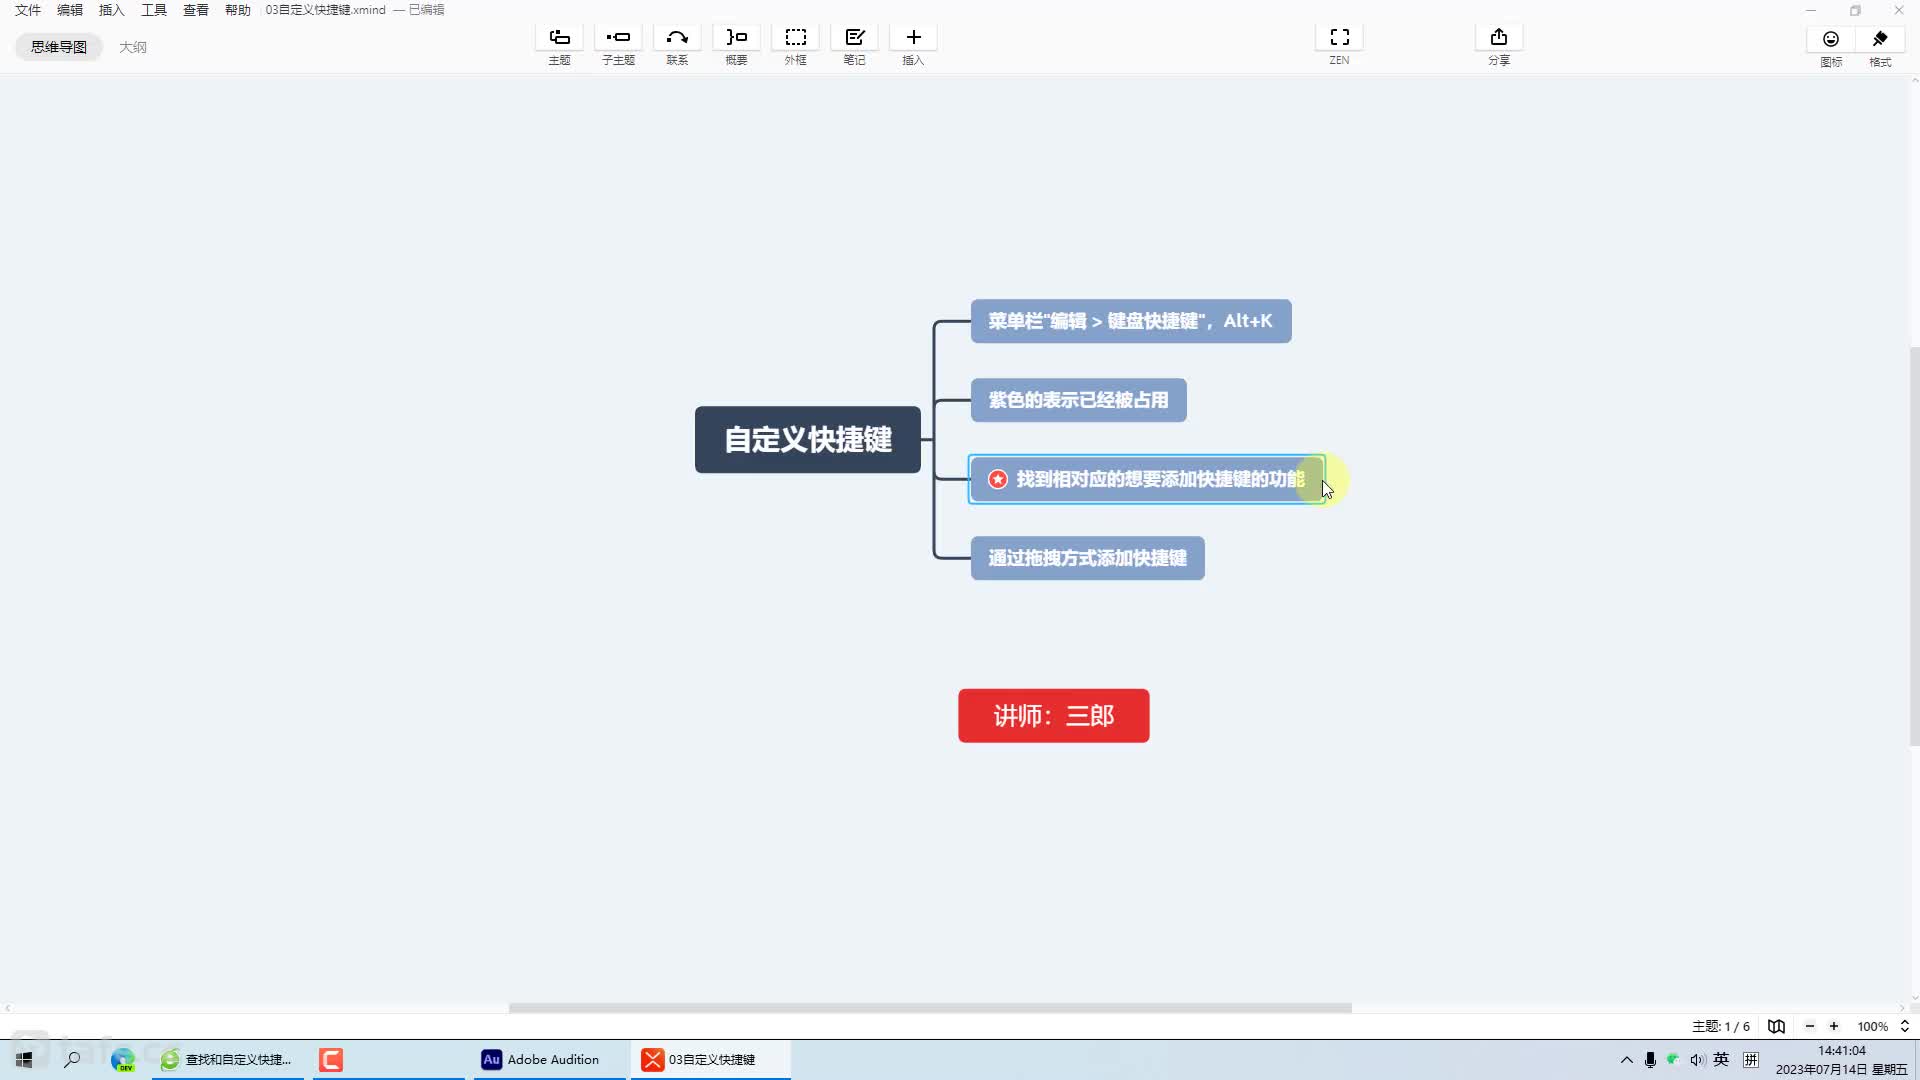Toggle the 拼 IME mode indicator
The image size is (1920, 1080).
click(x=1751, y=1059)
